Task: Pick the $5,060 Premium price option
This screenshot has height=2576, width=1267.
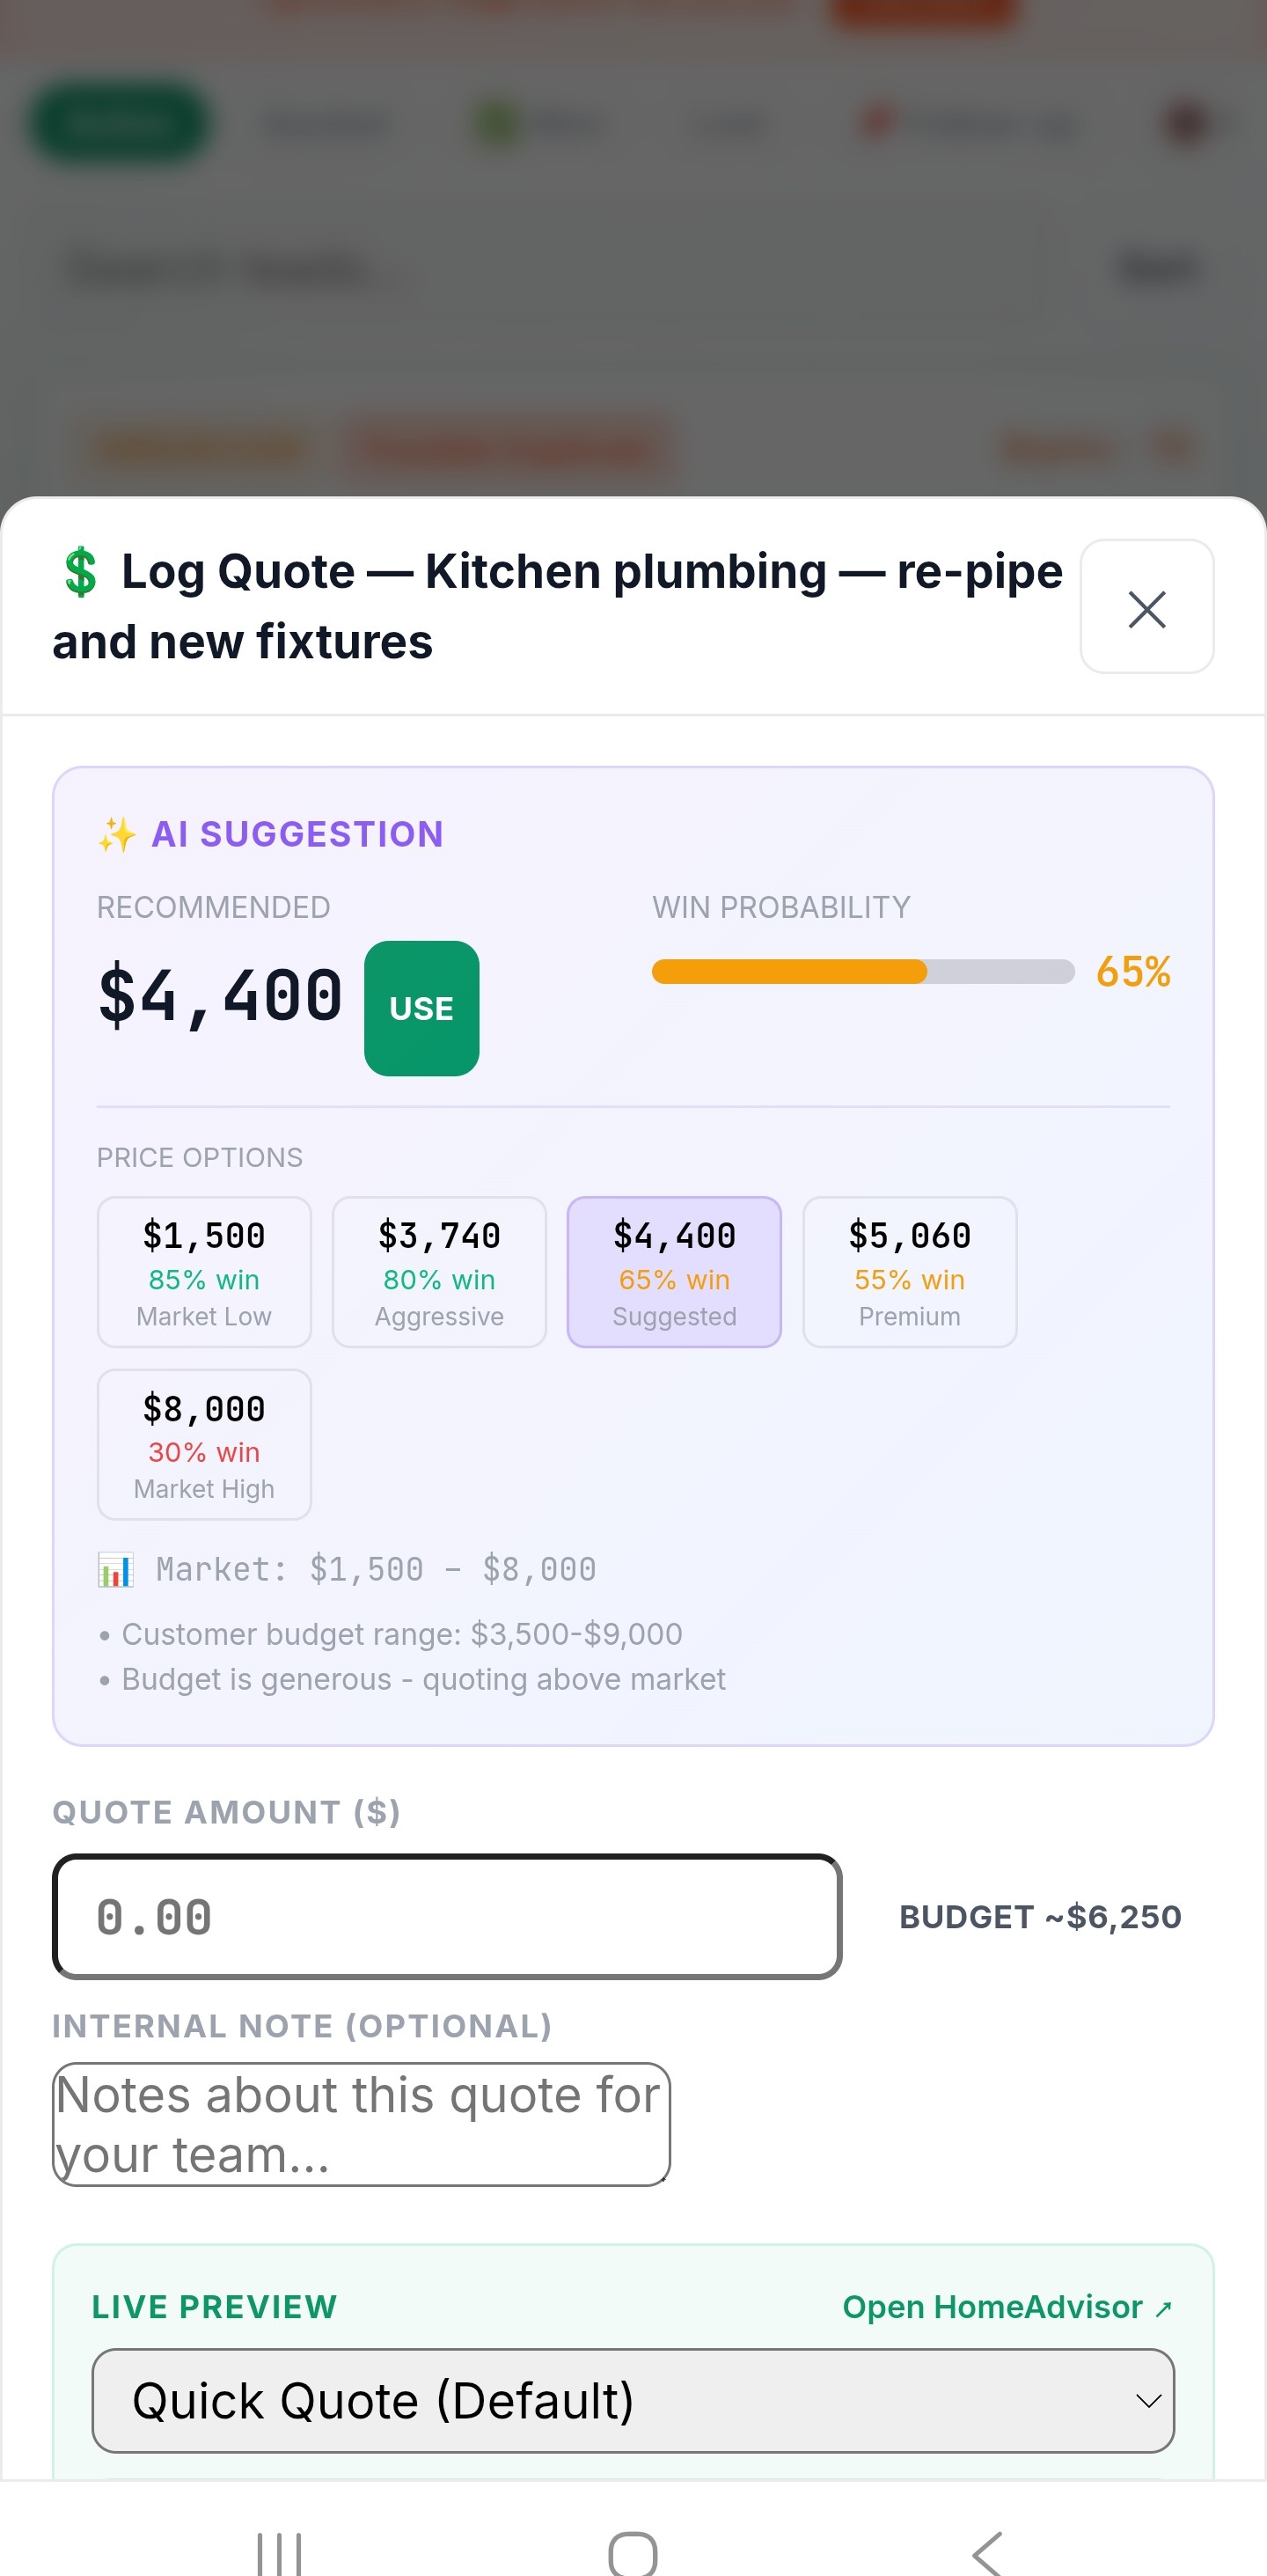Action: click(x=909, y=1272)
